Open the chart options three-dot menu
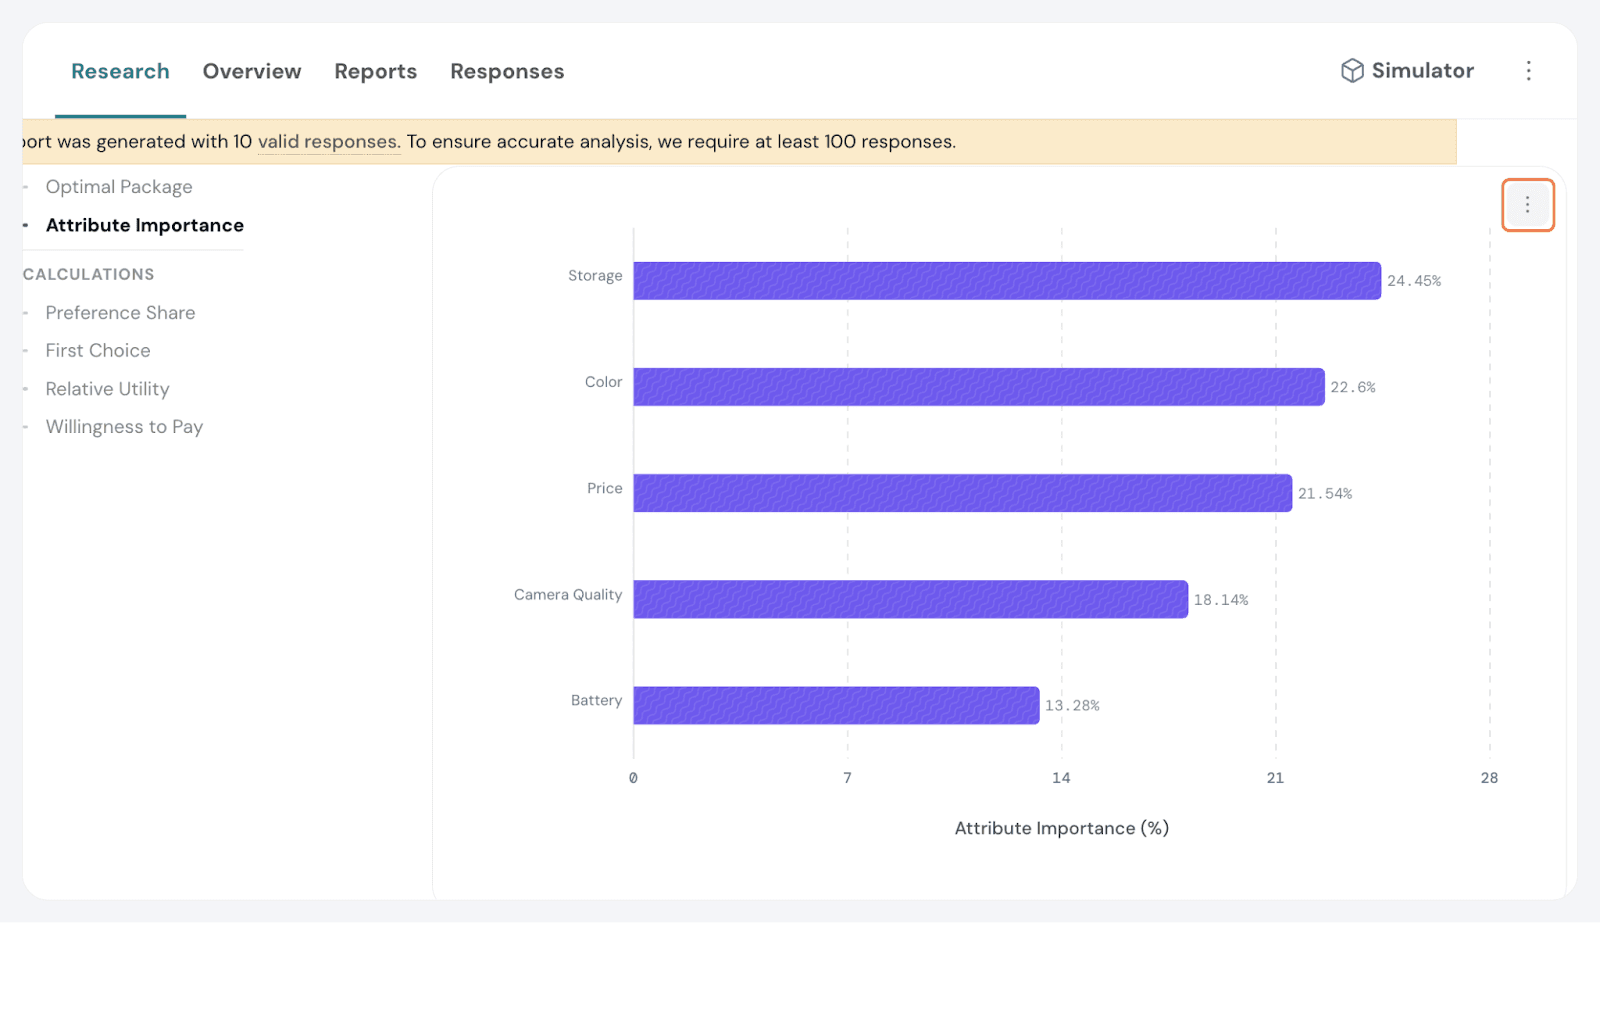The width and height of the screenshot is (1600, 1009). tap(1527, 205)
